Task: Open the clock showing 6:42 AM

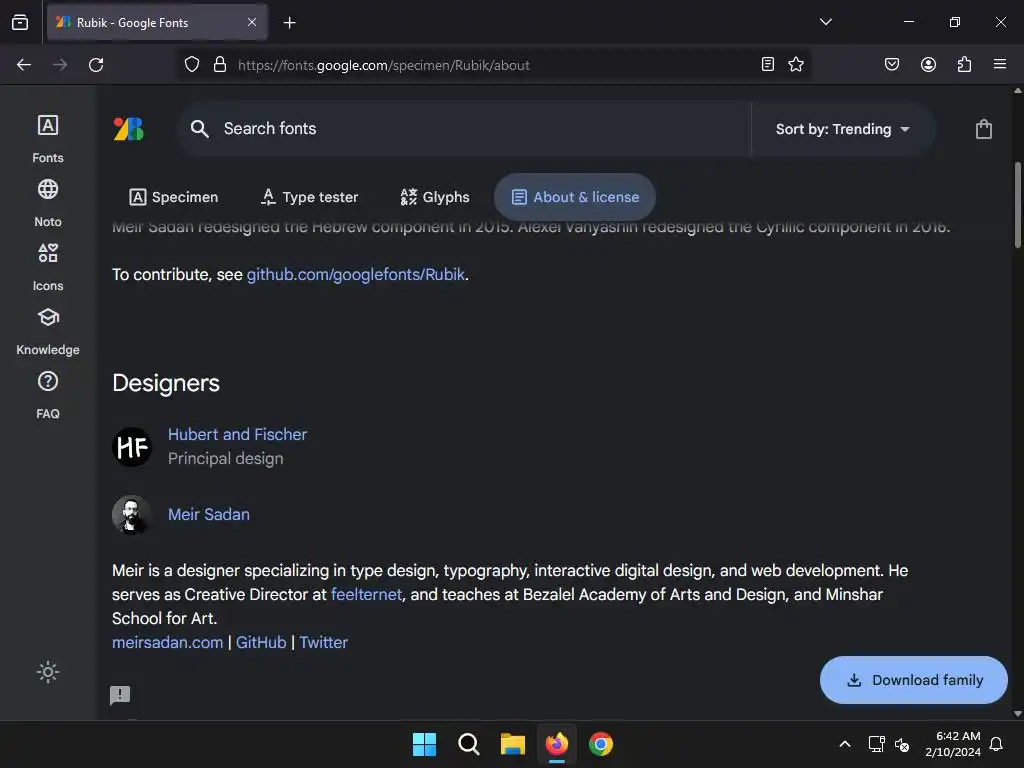Action: coord(953,744)
